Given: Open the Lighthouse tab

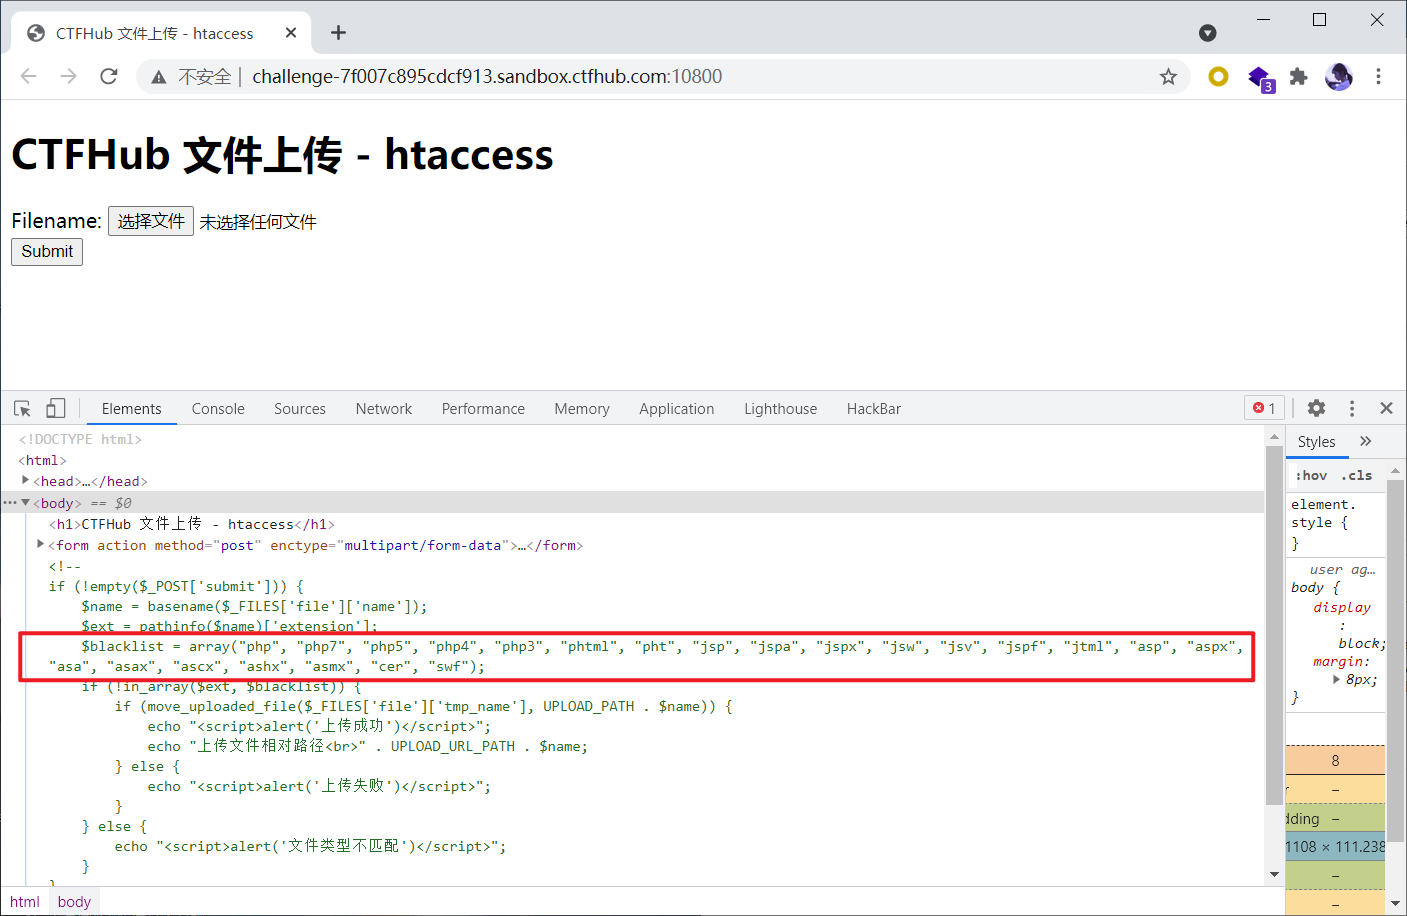Looking at the screenshot, I should [781, 409].
